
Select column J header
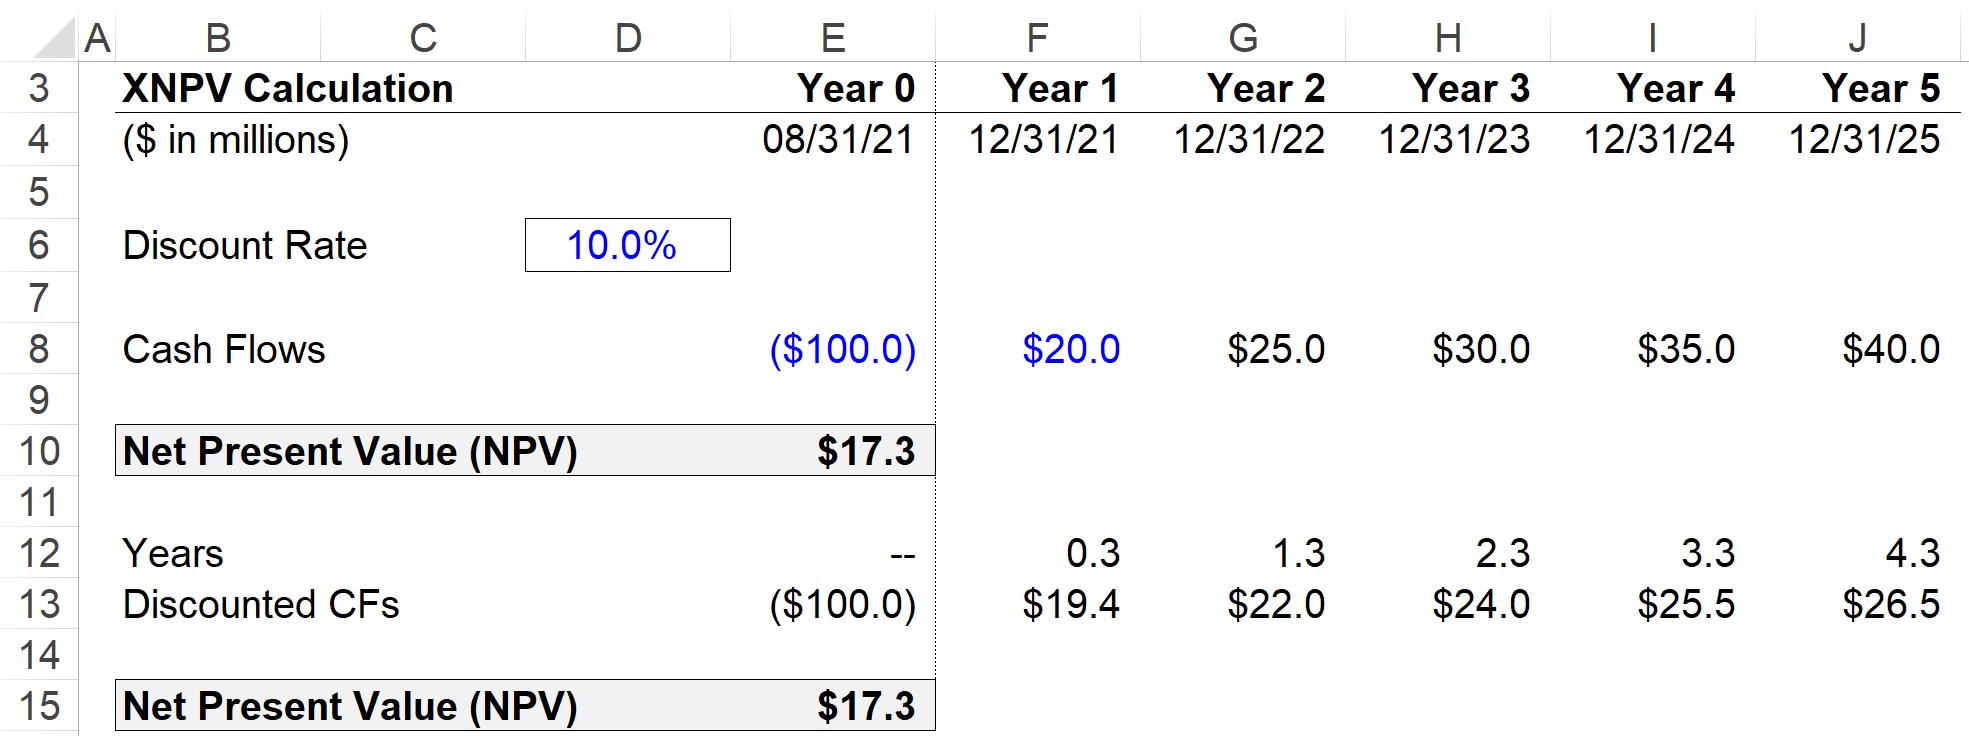[1857, 38]
